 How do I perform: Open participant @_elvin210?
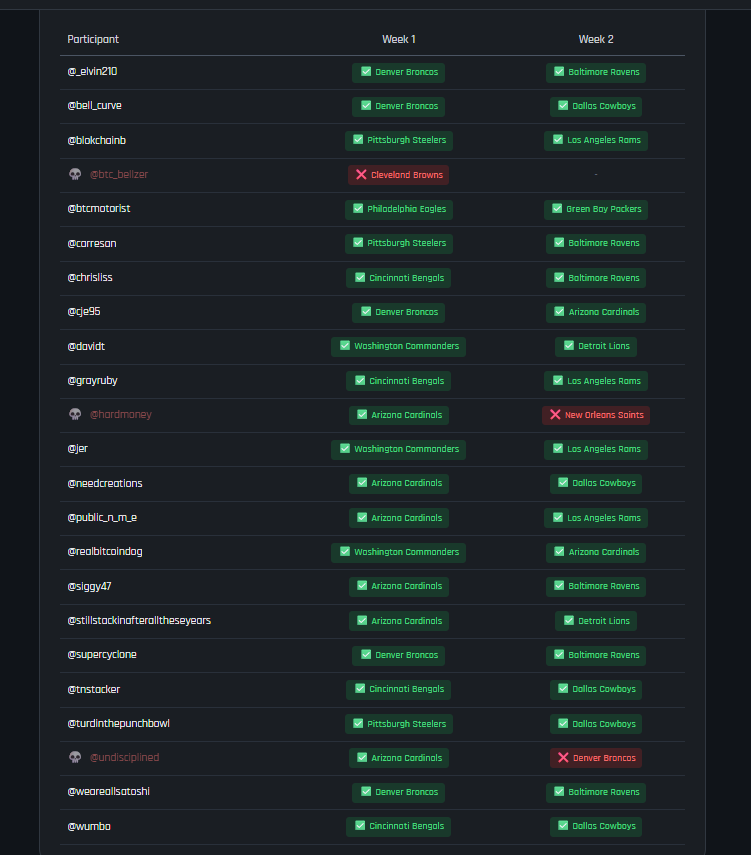pyautogui.click(x=92, y=71)
